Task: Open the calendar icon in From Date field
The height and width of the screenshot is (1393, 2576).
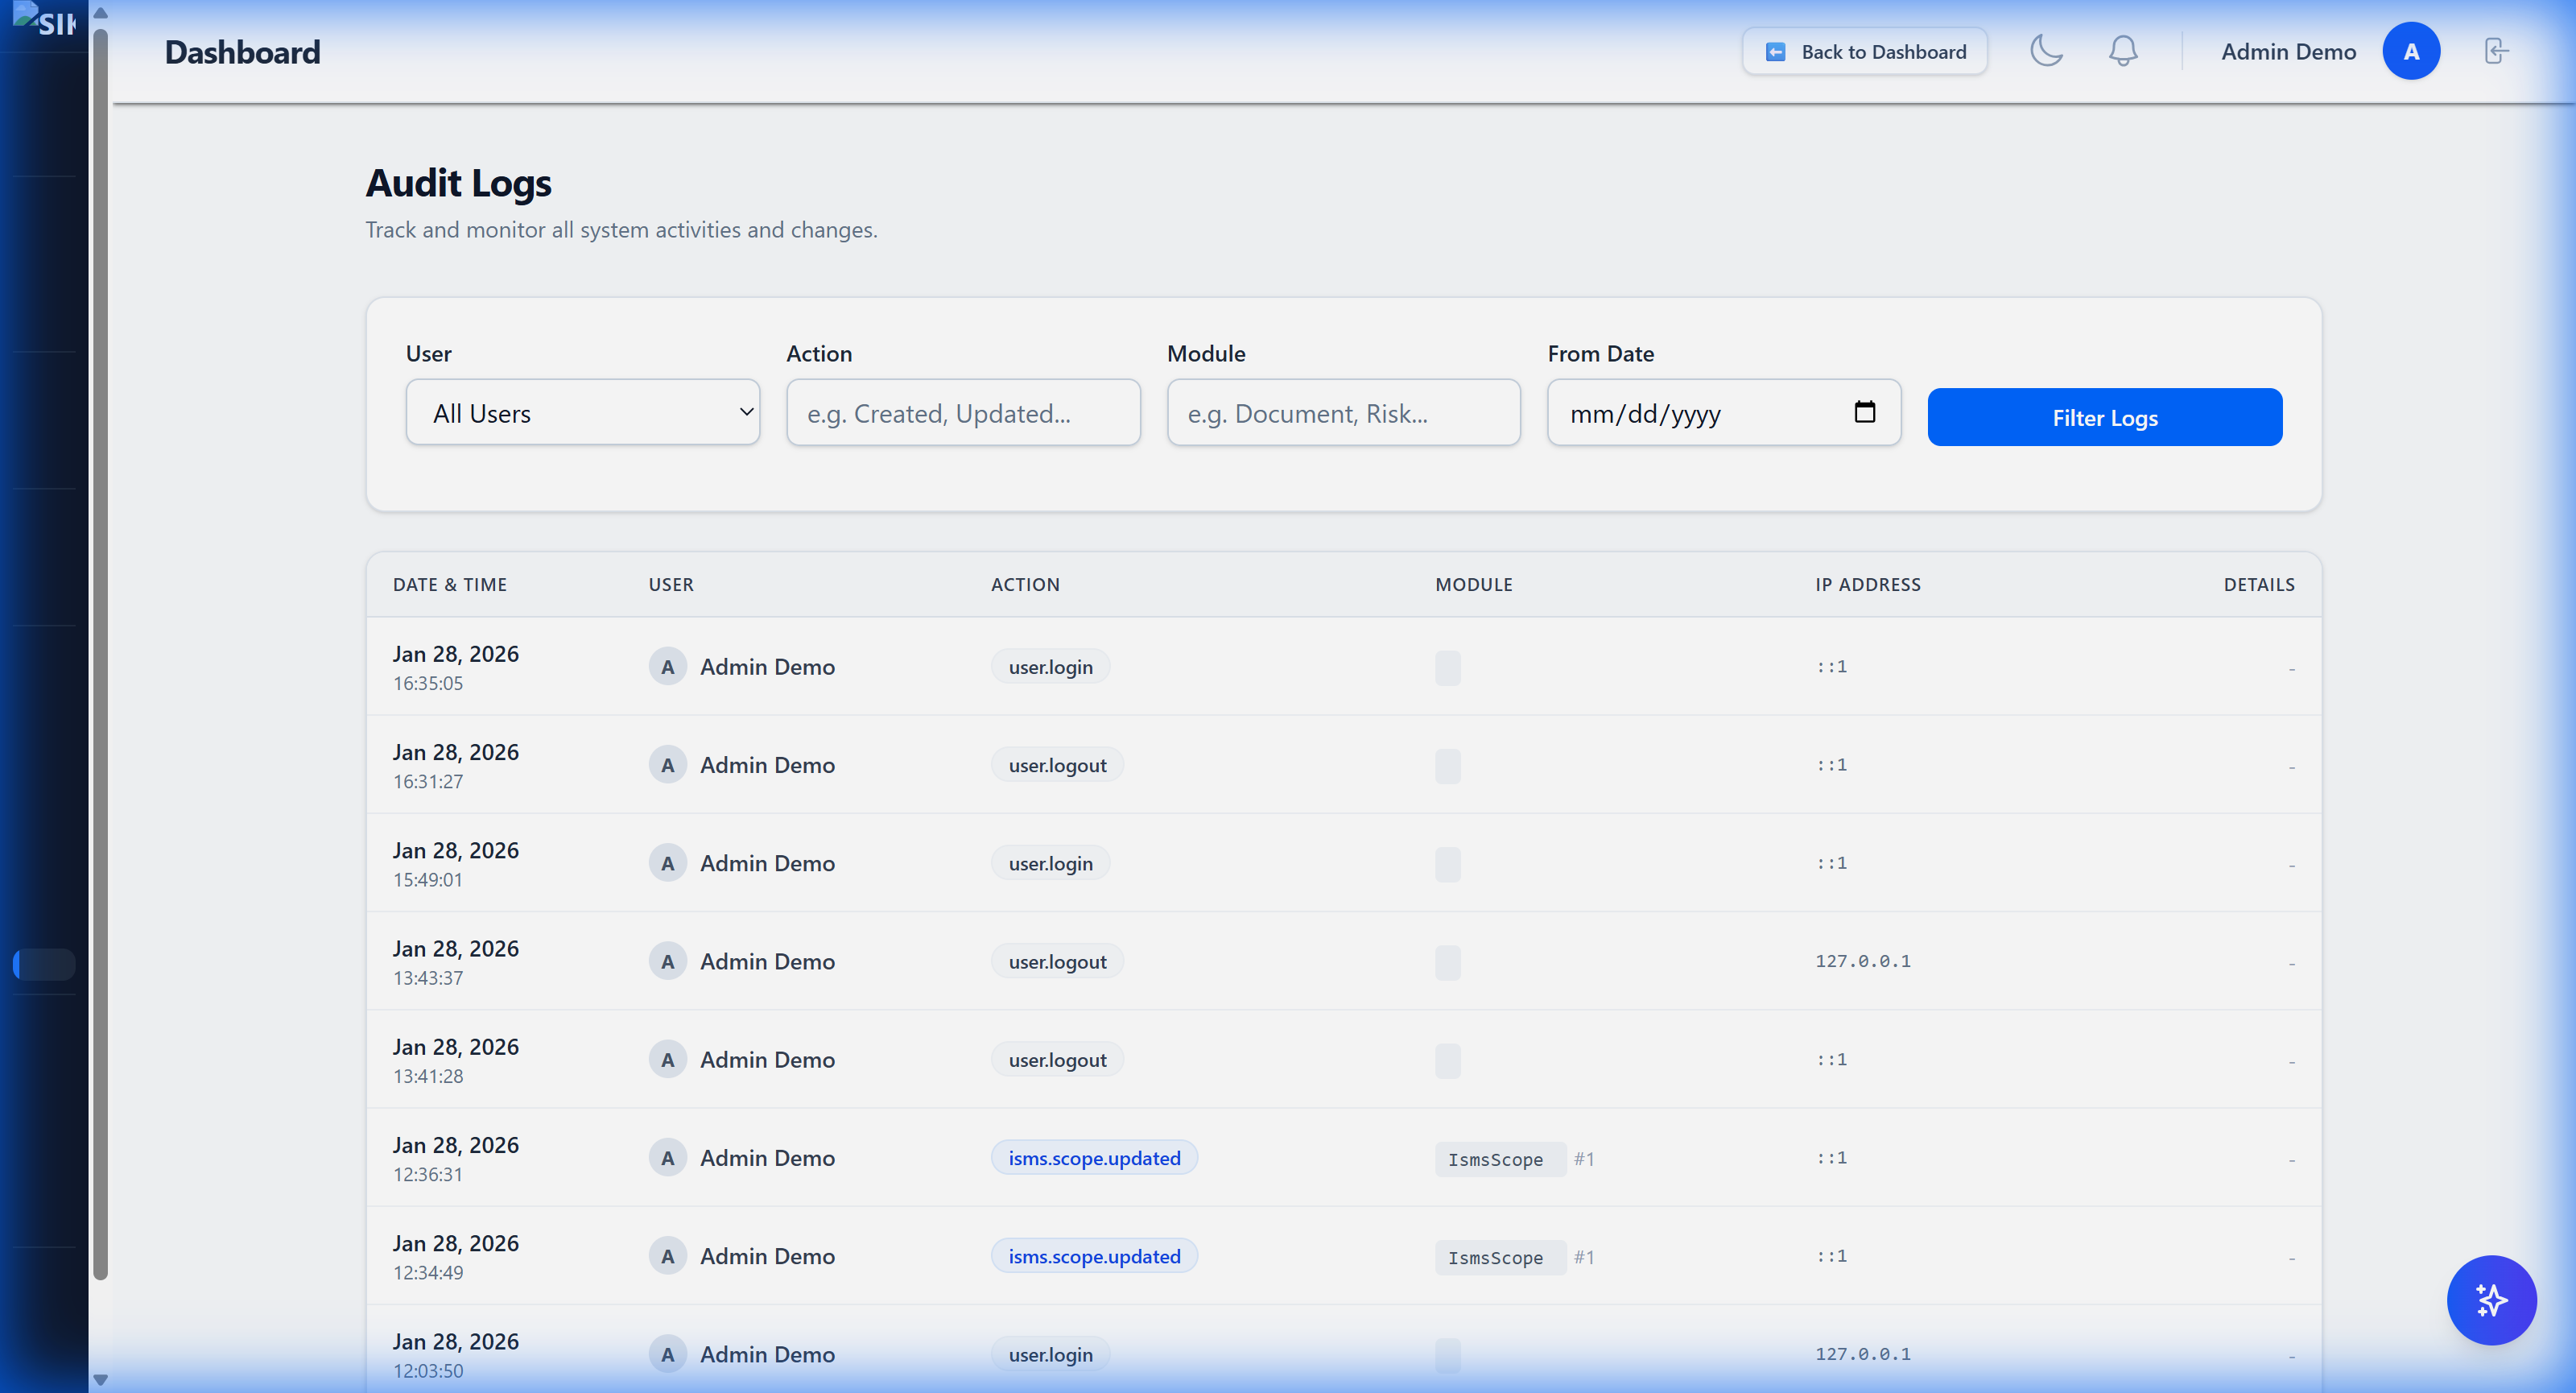Action: [1866, 412]
